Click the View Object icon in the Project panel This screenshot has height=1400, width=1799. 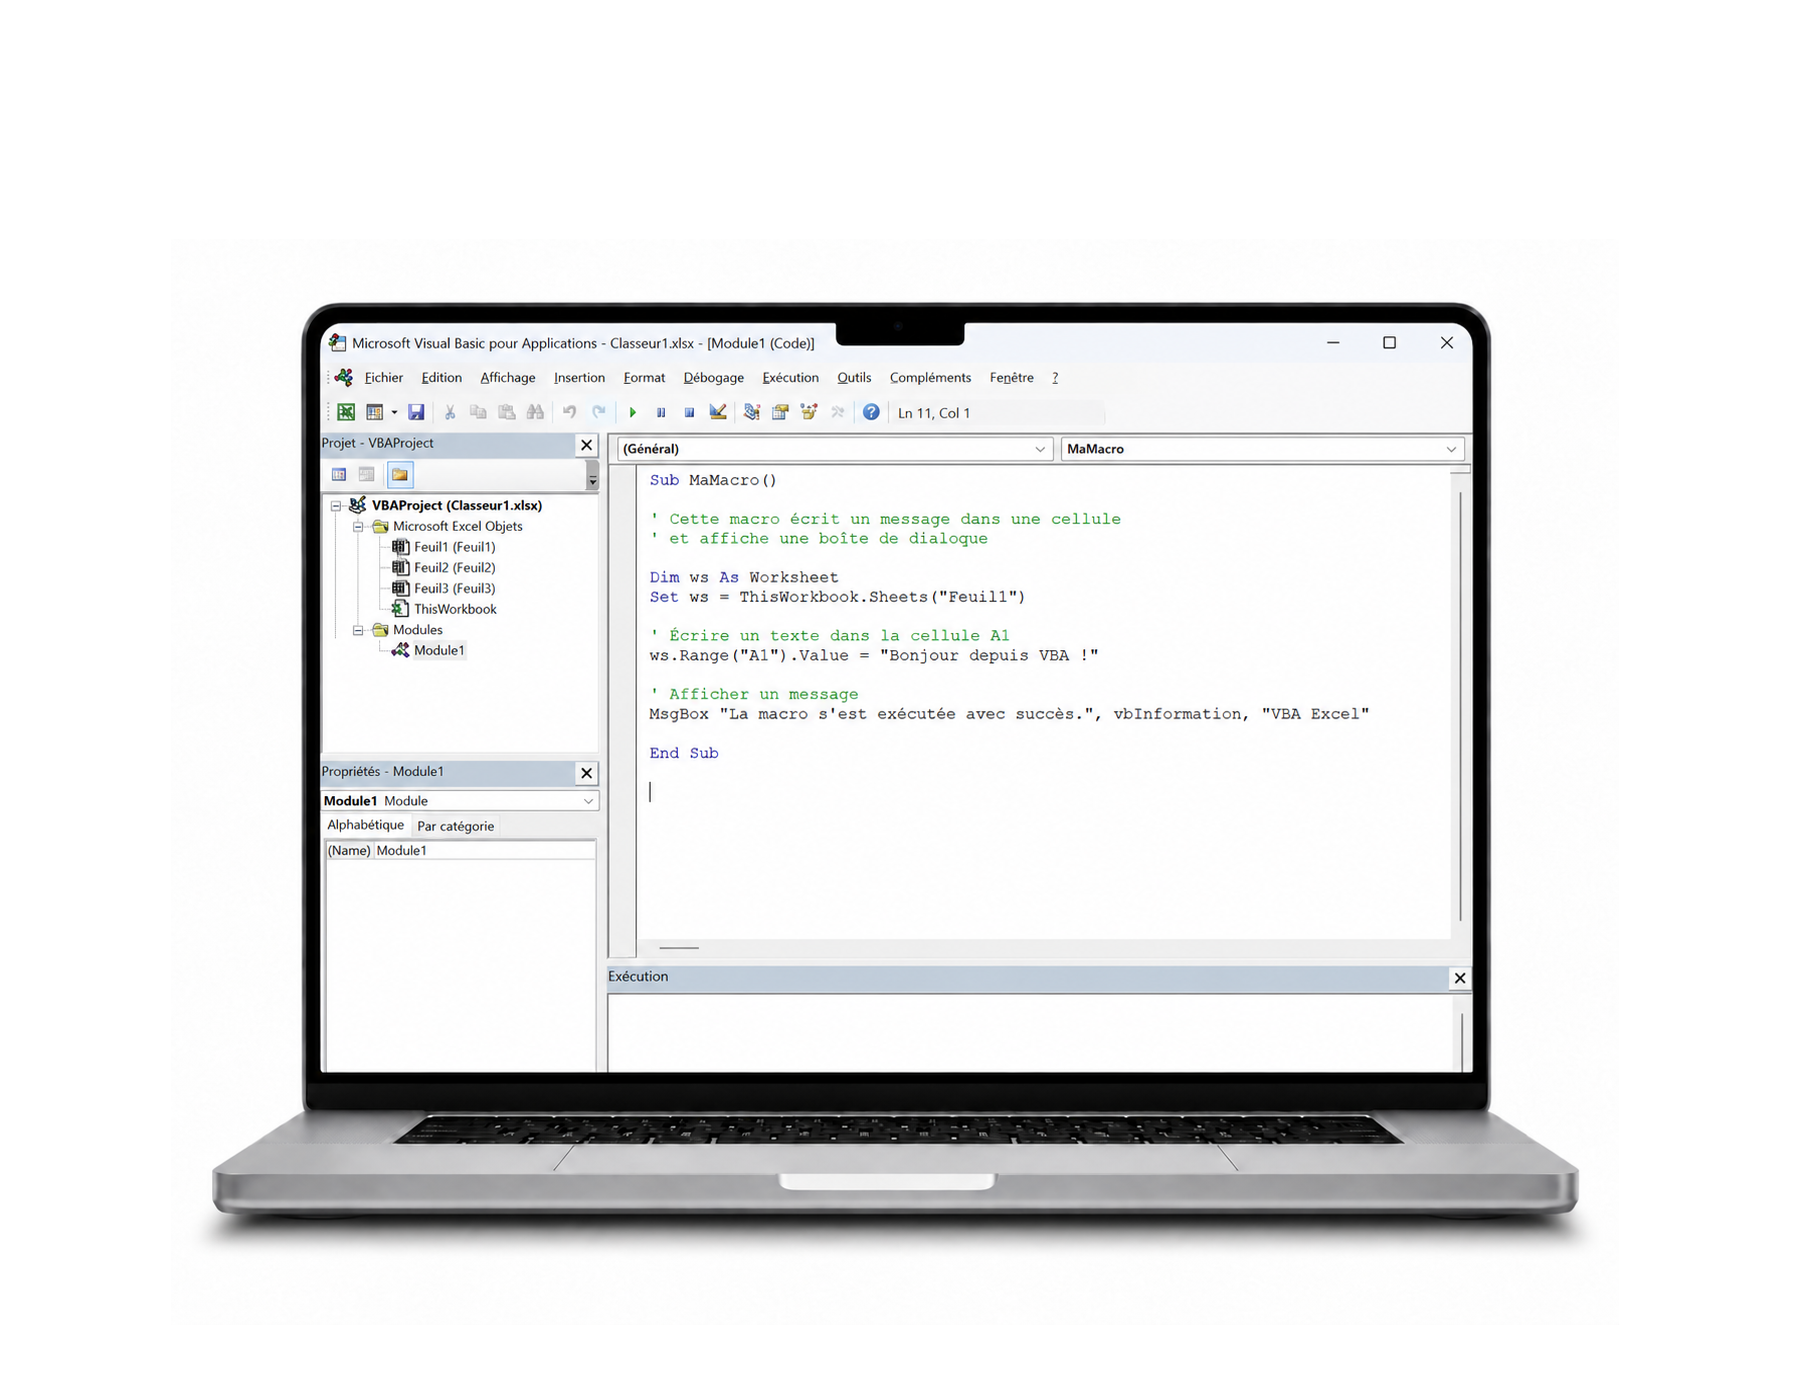pyautogui.click(x=367, y=475)
